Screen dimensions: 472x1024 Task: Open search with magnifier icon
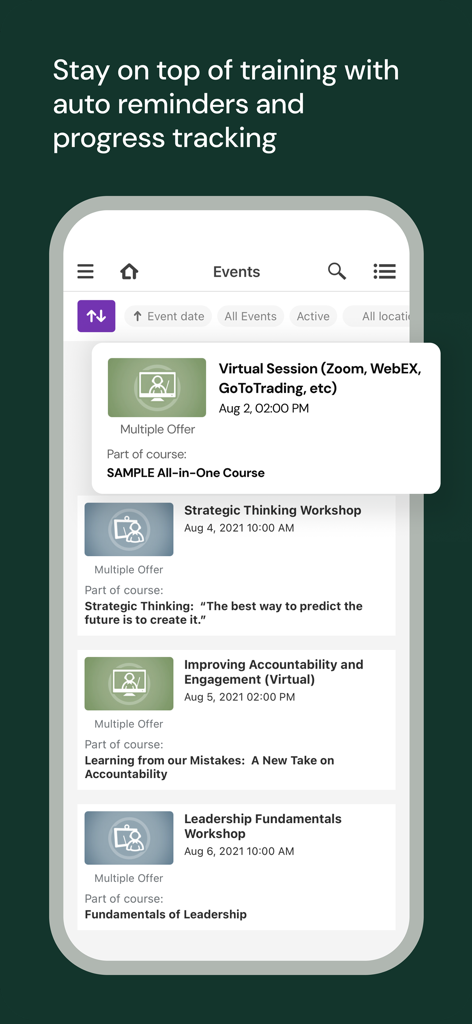pos(337,271)
